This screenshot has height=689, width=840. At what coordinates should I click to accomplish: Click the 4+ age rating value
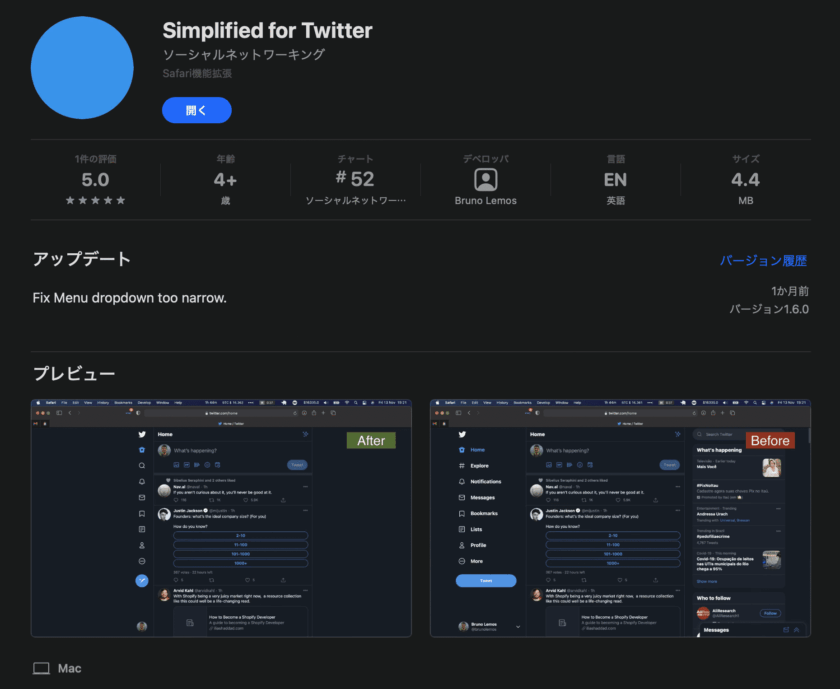coord(226,179)
